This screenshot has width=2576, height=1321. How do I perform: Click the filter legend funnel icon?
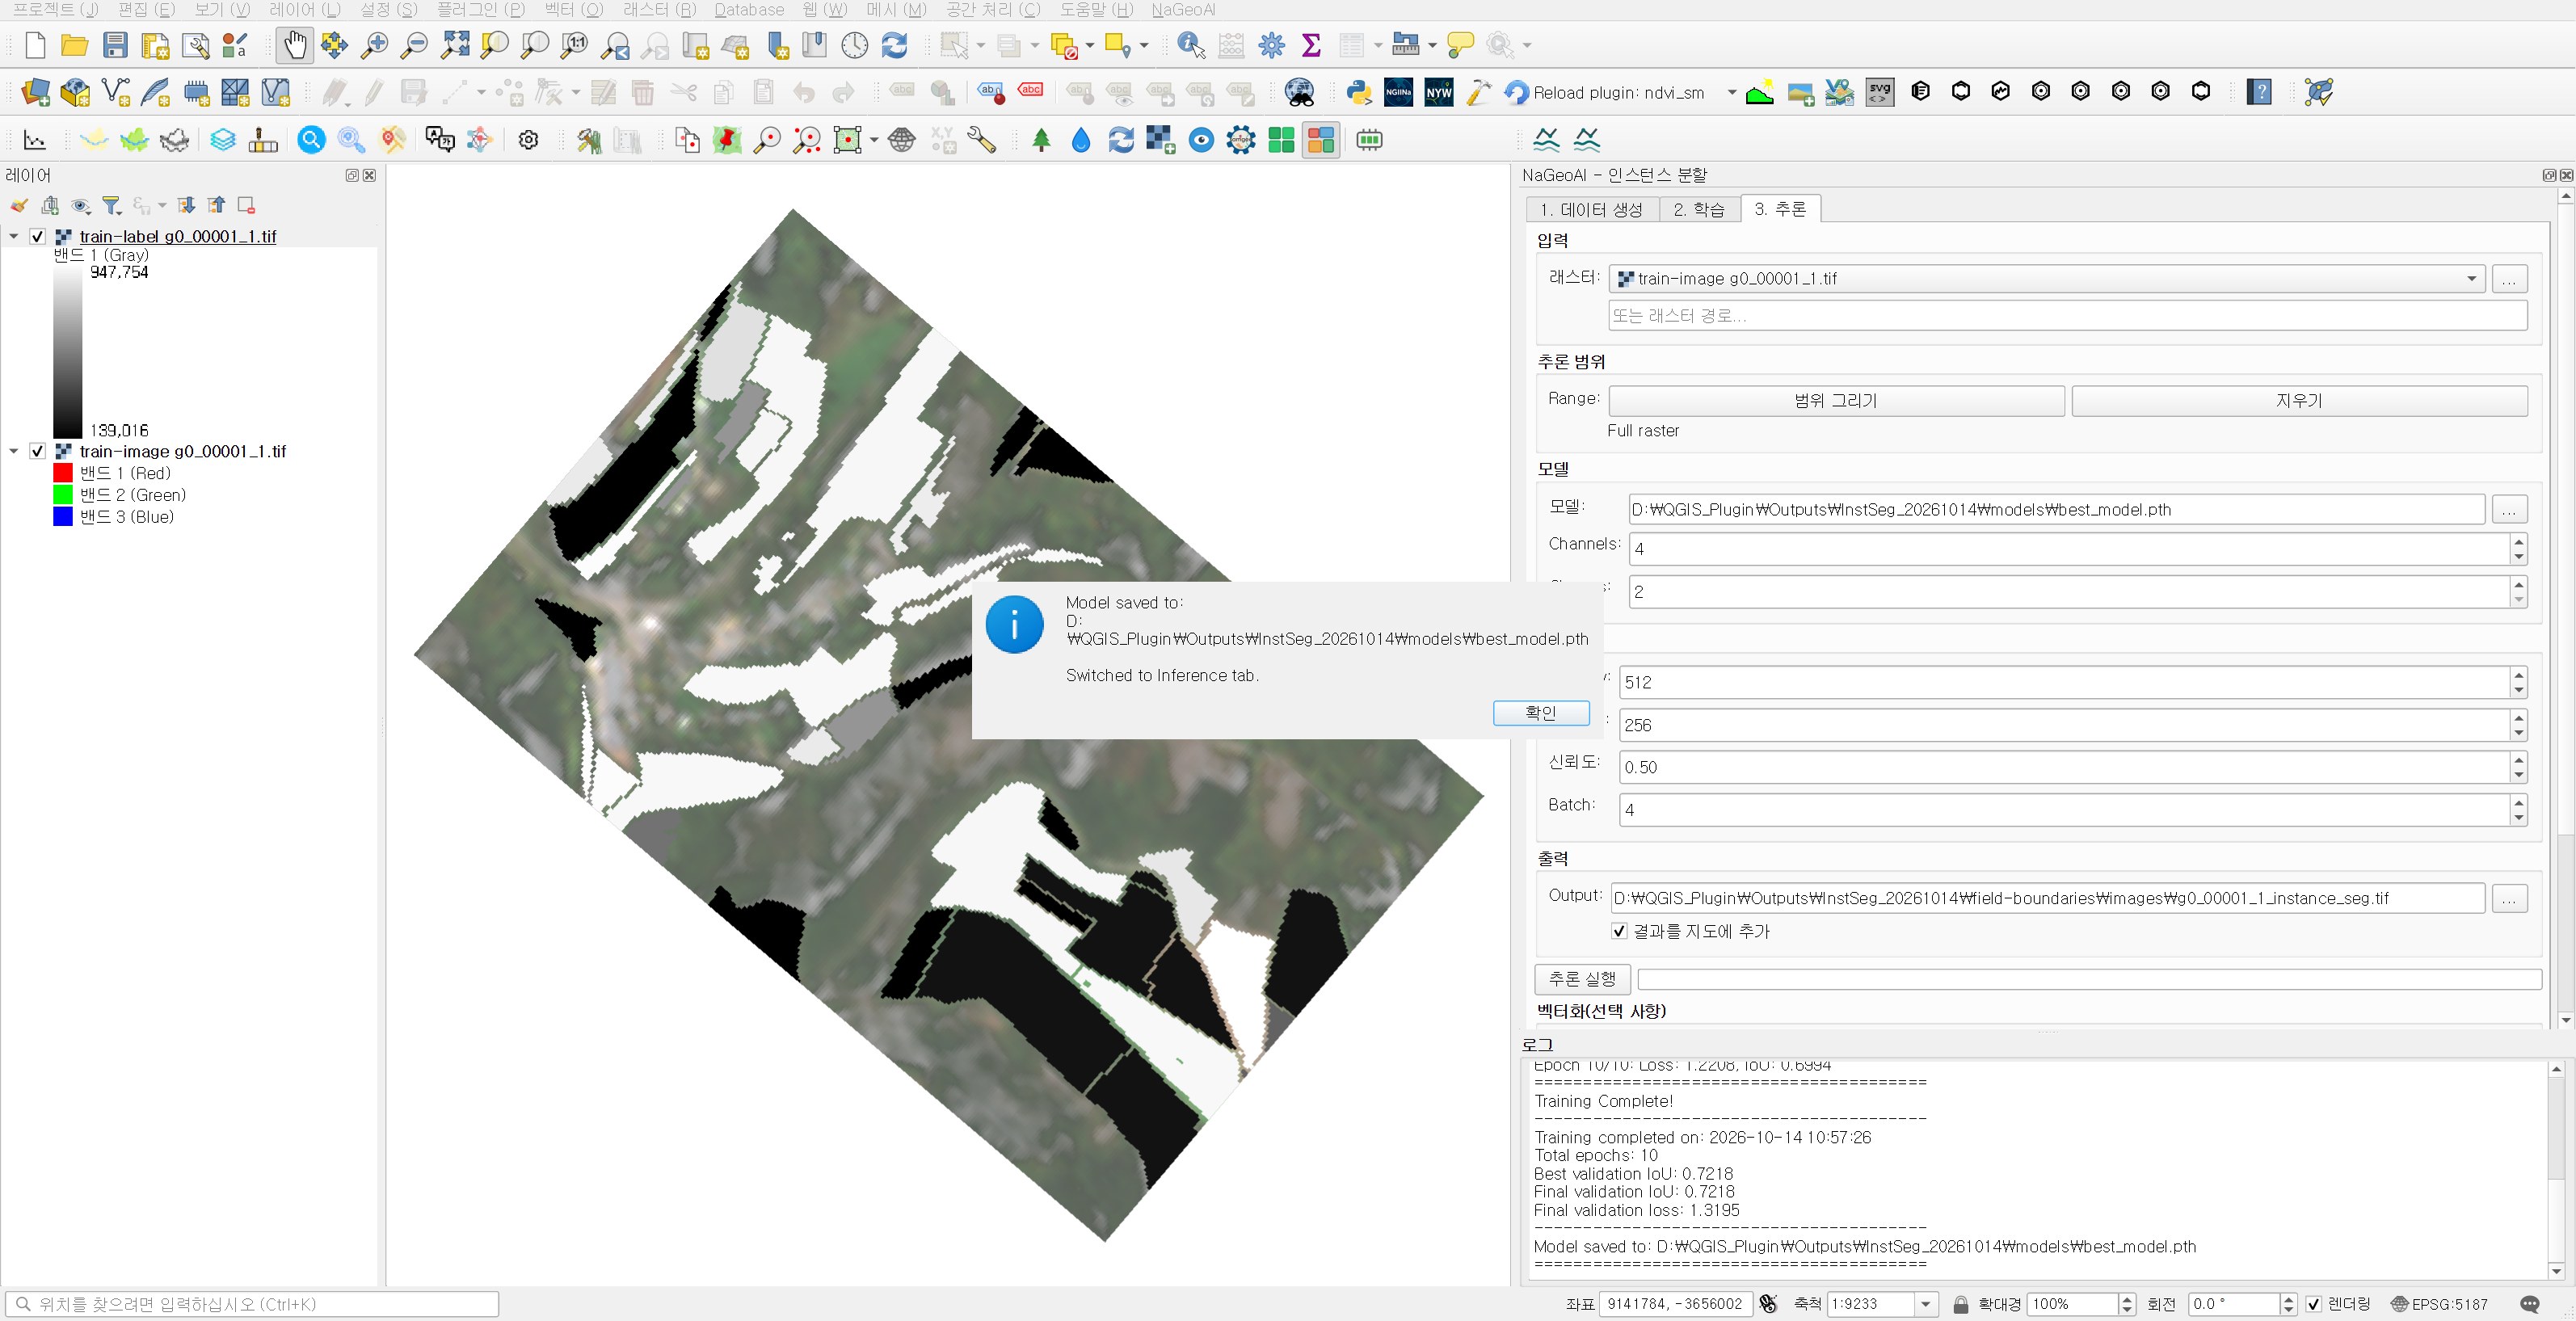112,205
